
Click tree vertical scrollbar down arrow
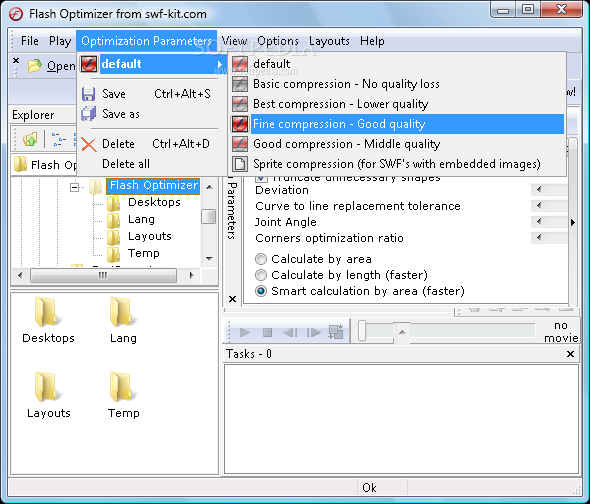click(209, 258)
